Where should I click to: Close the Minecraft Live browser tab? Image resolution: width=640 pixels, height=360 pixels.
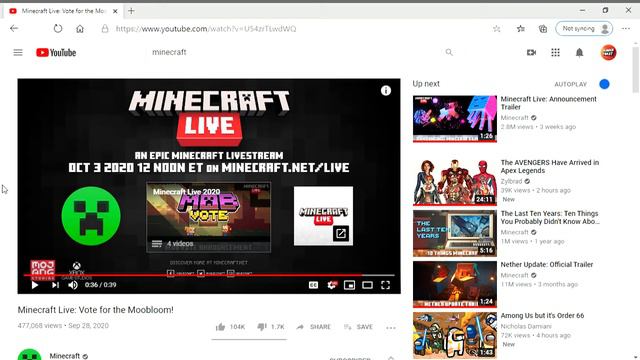[x=115, y=11]
